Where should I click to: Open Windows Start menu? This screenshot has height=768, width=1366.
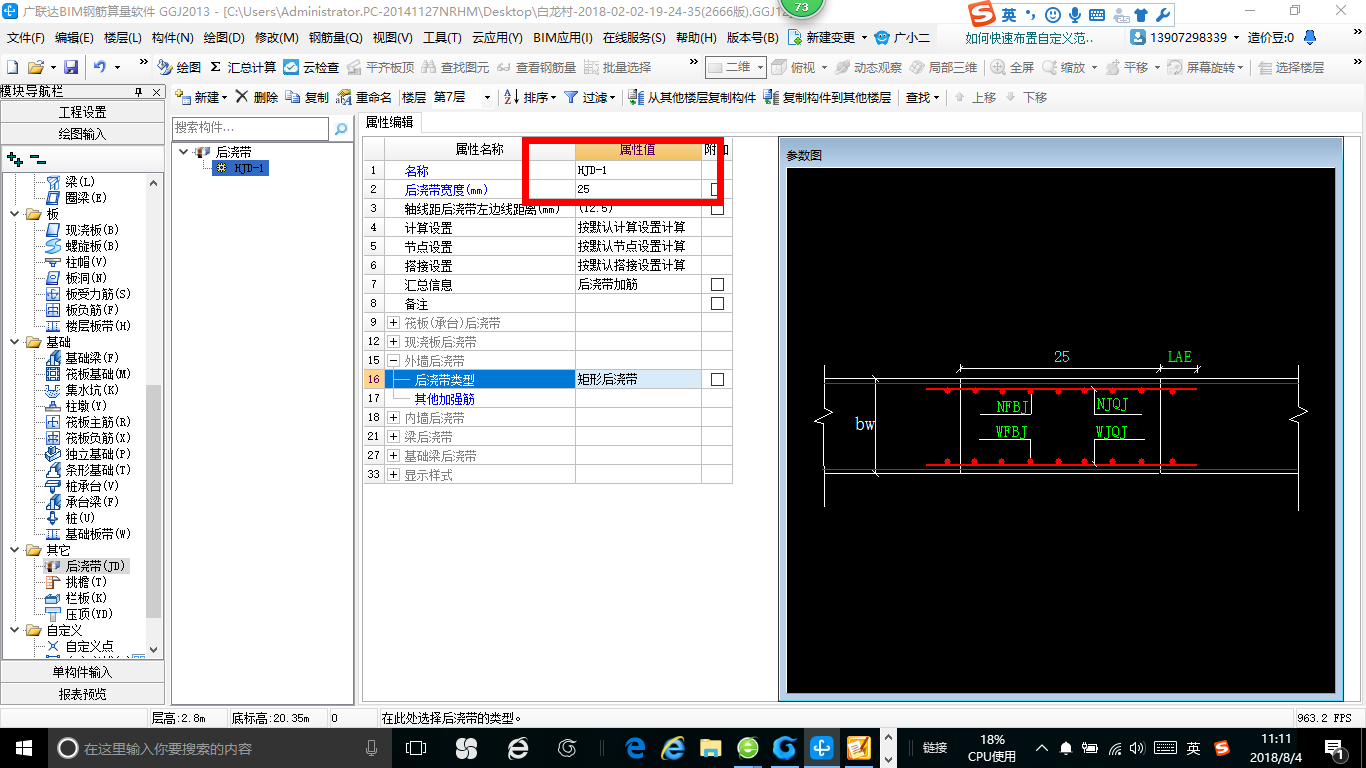coord(23,747)
